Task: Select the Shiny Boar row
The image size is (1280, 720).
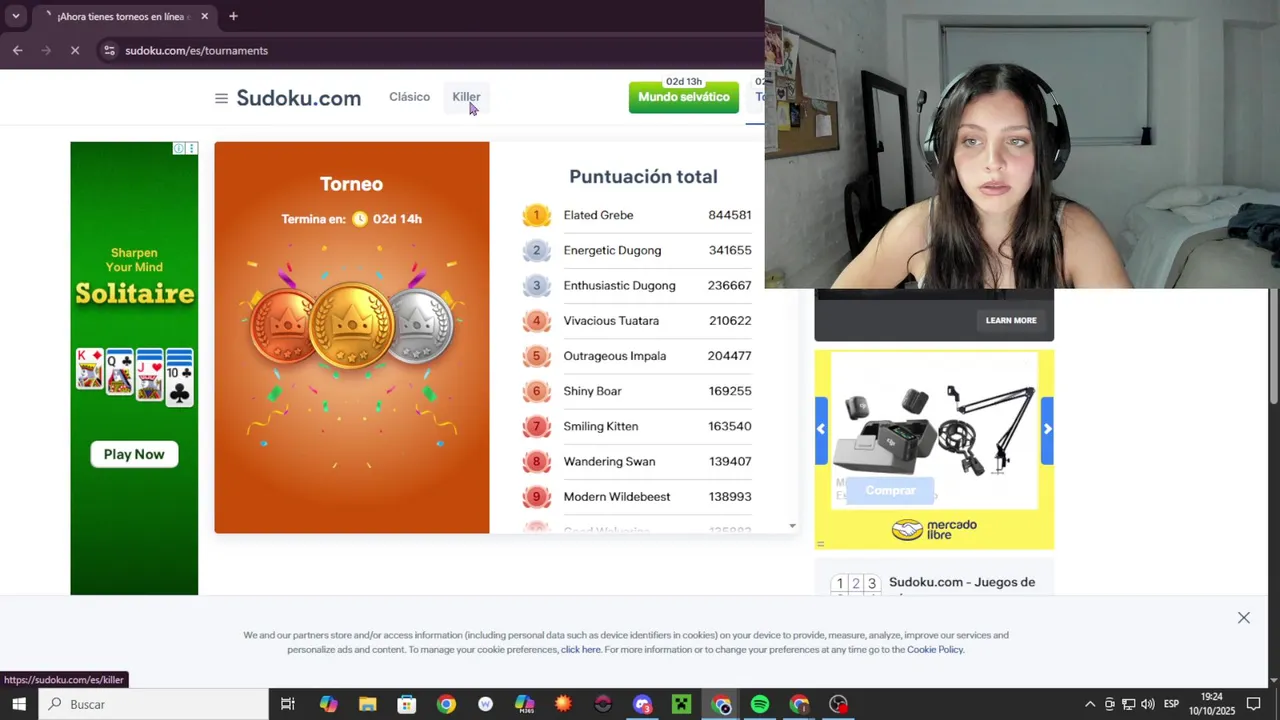Action: [x=637, y=391]
